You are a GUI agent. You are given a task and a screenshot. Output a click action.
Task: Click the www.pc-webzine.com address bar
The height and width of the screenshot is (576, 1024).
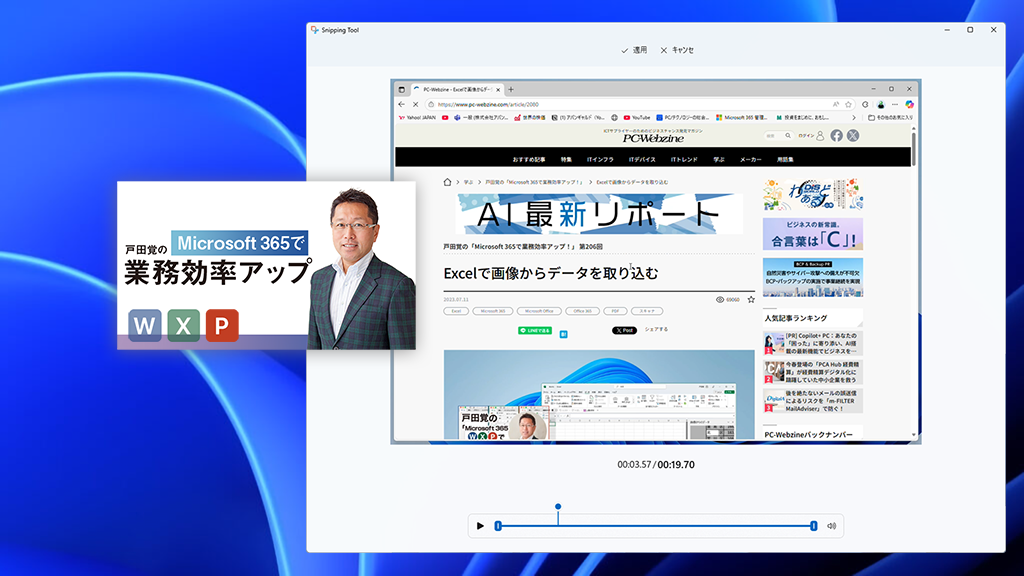(633, 104)
